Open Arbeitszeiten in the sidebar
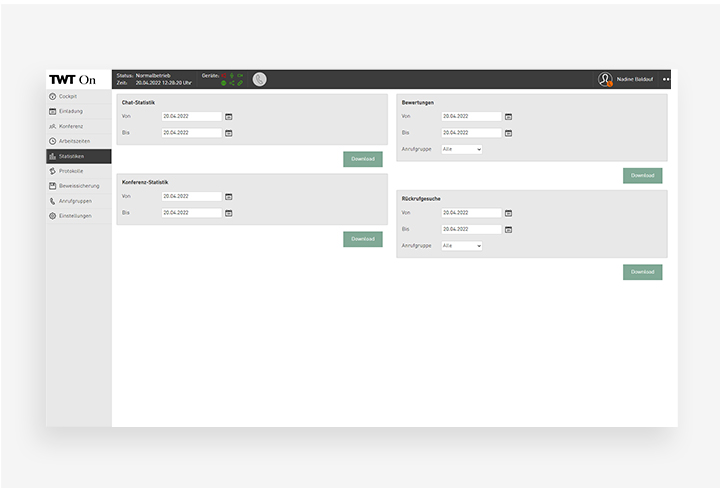Viewport: 720px width, 488px height. 79,141
